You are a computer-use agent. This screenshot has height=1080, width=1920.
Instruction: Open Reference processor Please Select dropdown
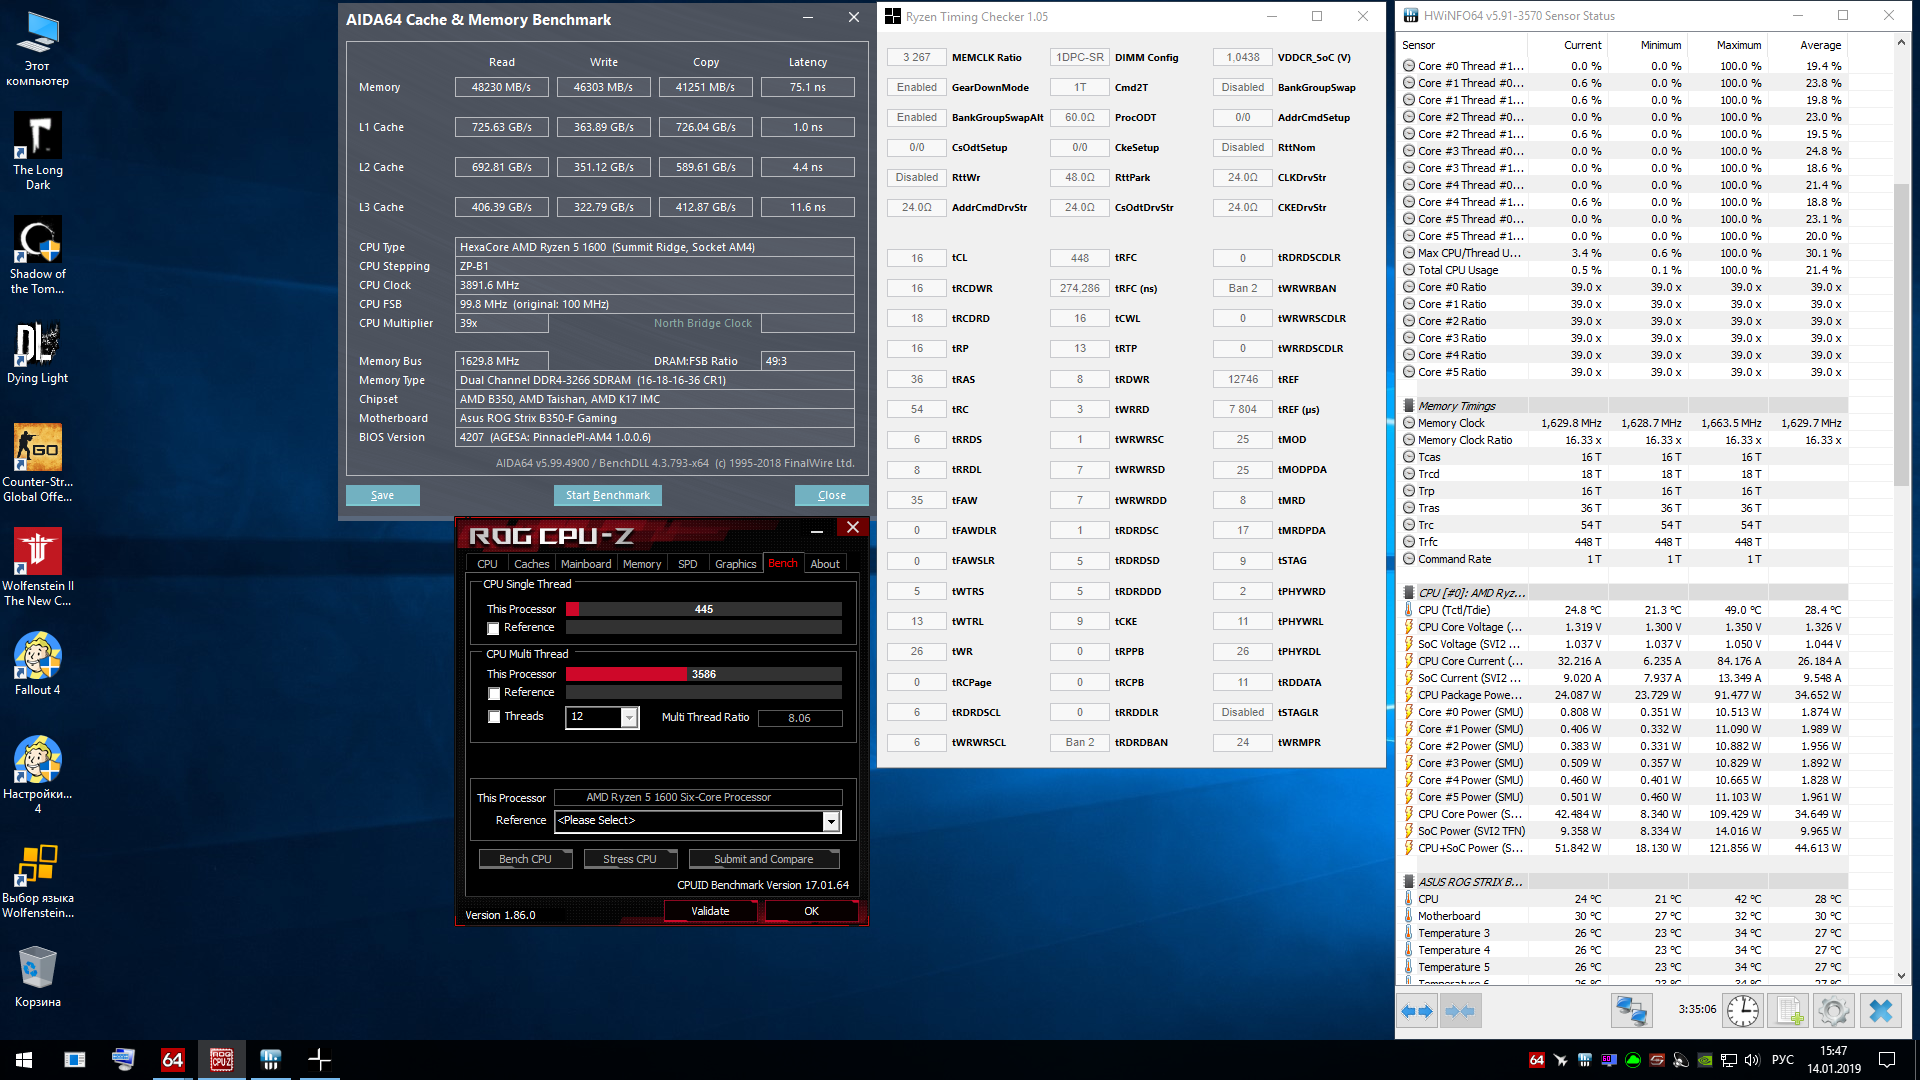[830, 821]
